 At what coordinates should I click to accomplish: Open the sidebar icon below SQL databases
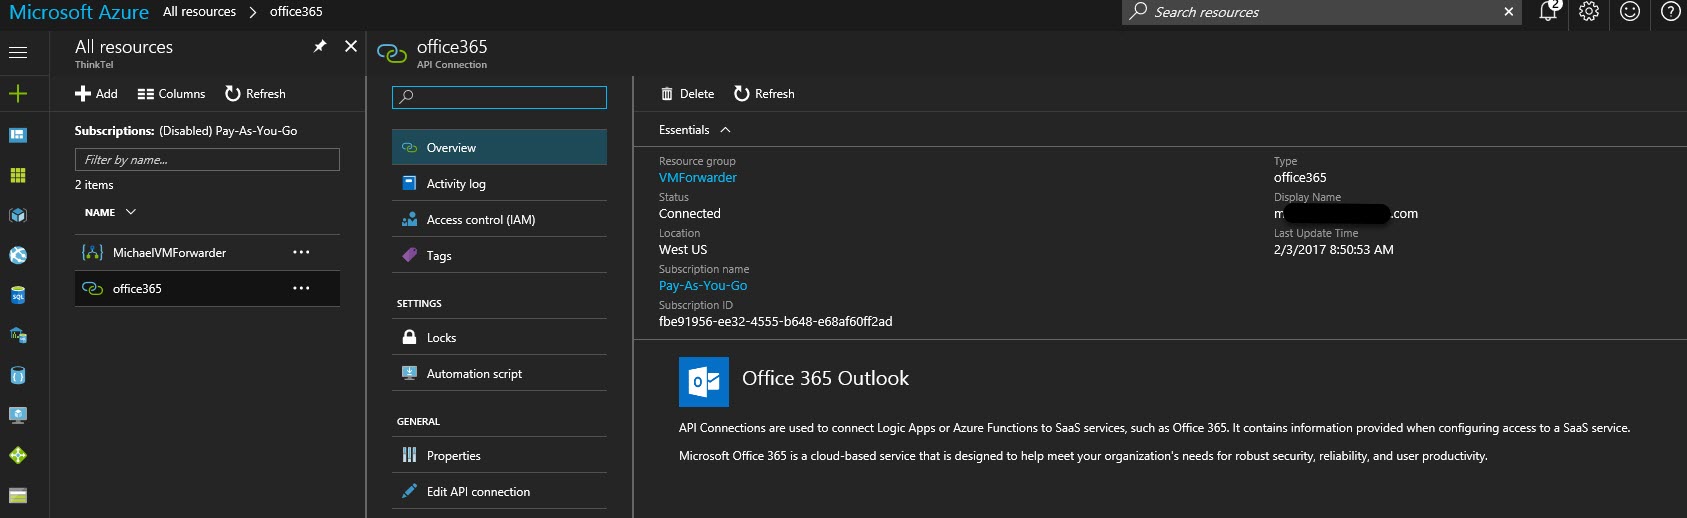click(18, 335)
